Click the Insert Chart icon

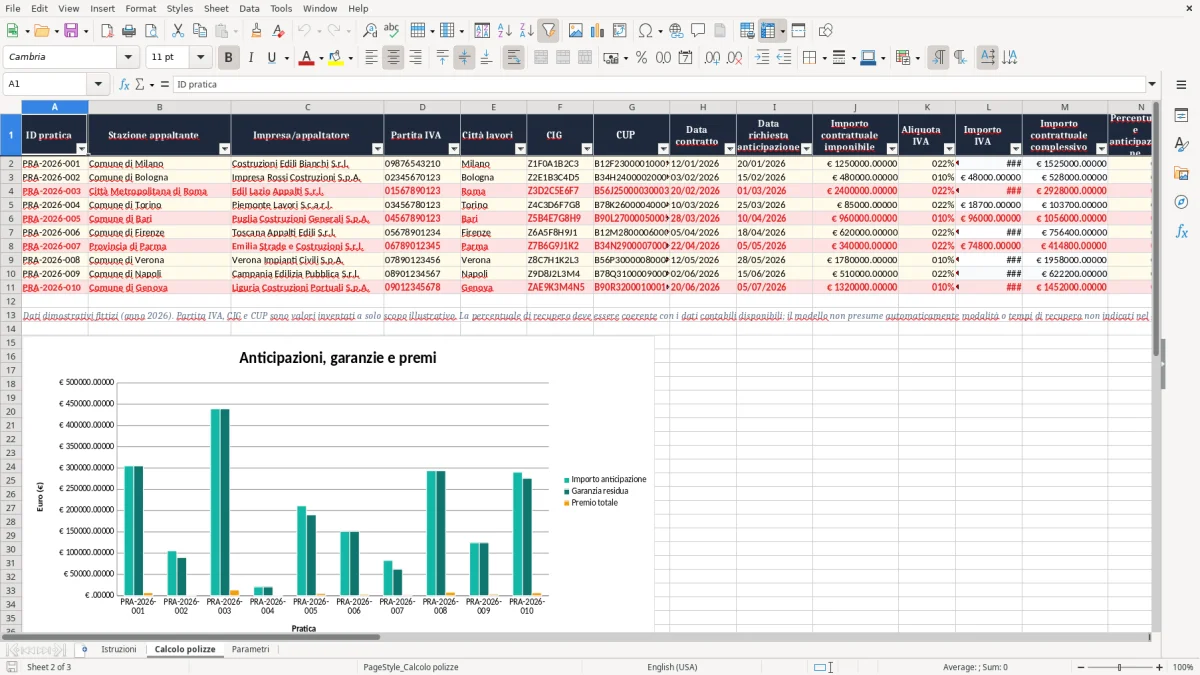point(597,31)
